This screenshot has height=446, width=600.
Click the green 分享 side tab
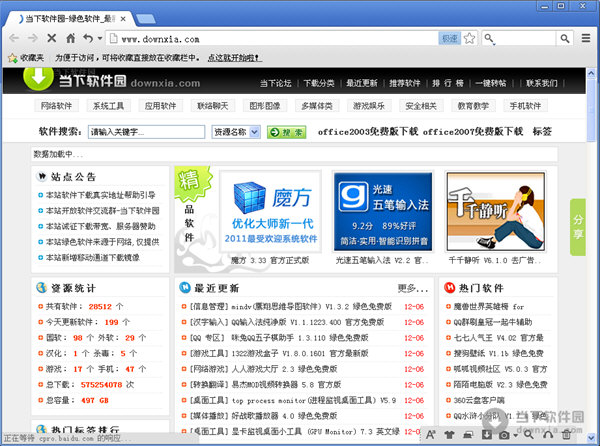[577, 227]
